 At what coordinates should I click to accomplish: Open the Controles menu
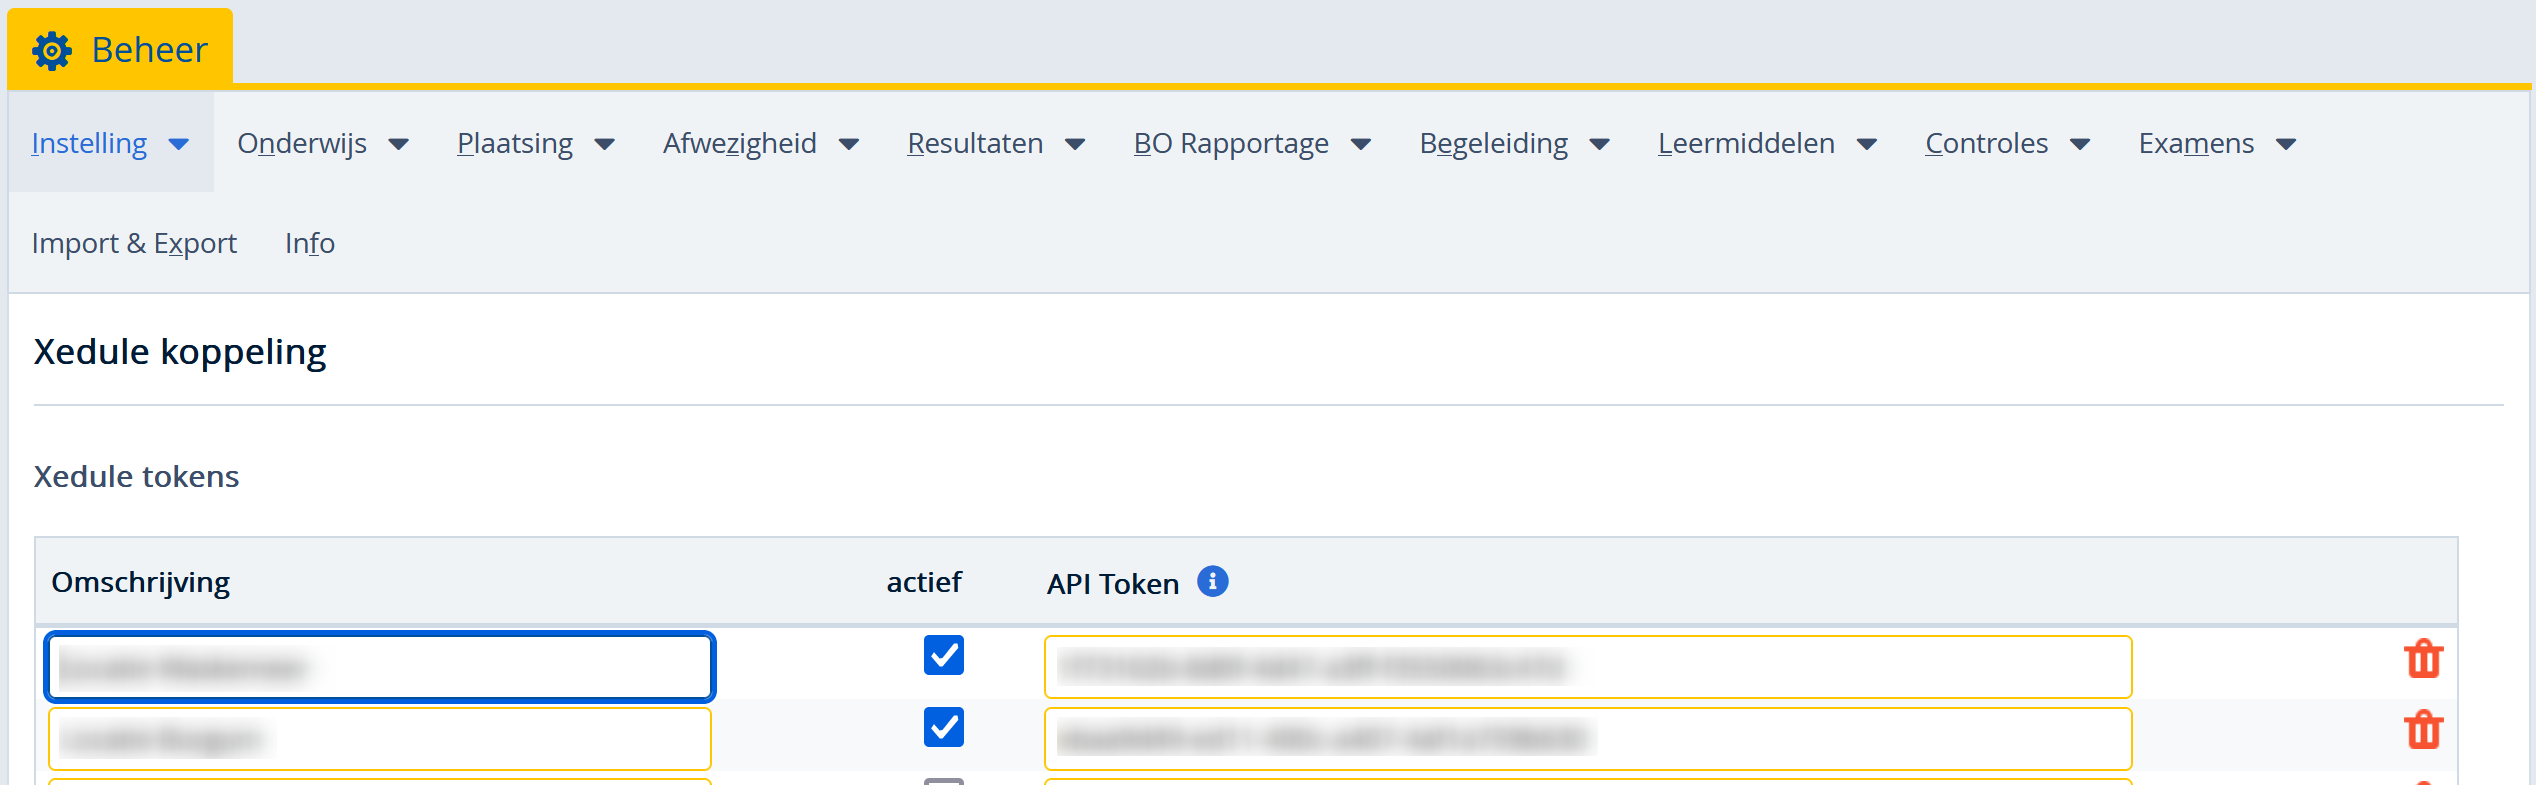1987,143
